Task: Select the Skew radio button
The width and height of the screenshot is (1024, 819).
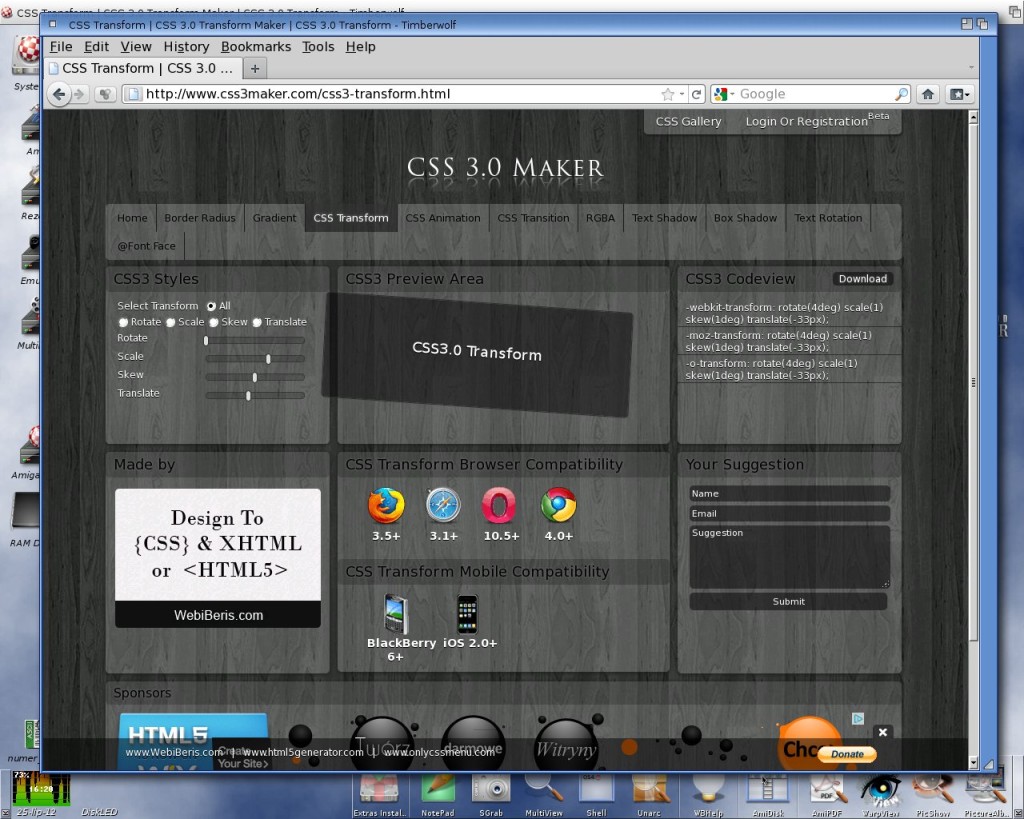Action: (x=214, y=322)
